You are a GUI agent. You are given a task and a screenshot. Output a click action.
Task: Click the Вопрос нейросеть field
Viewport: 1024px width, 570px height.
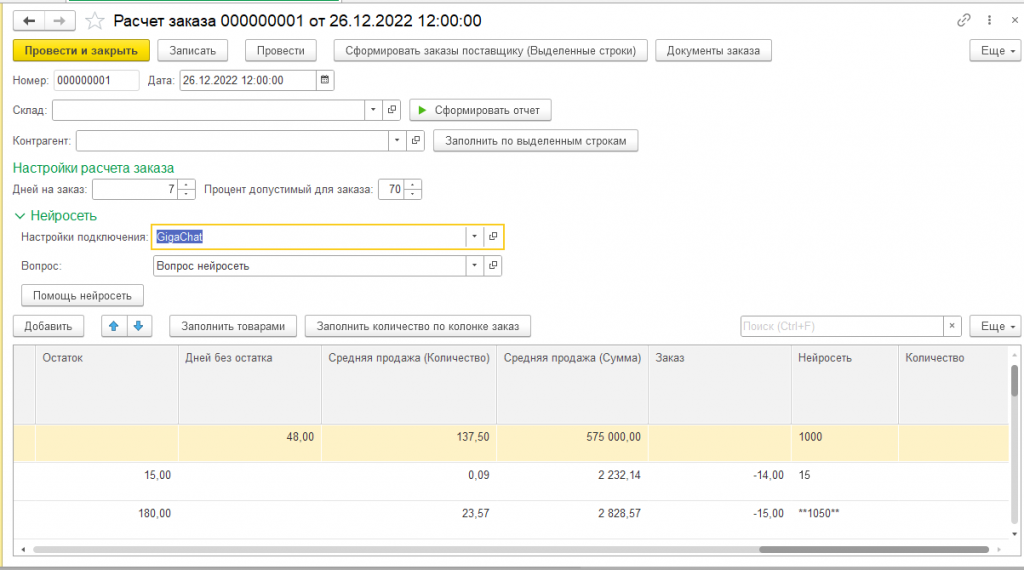tap(309, 266)
